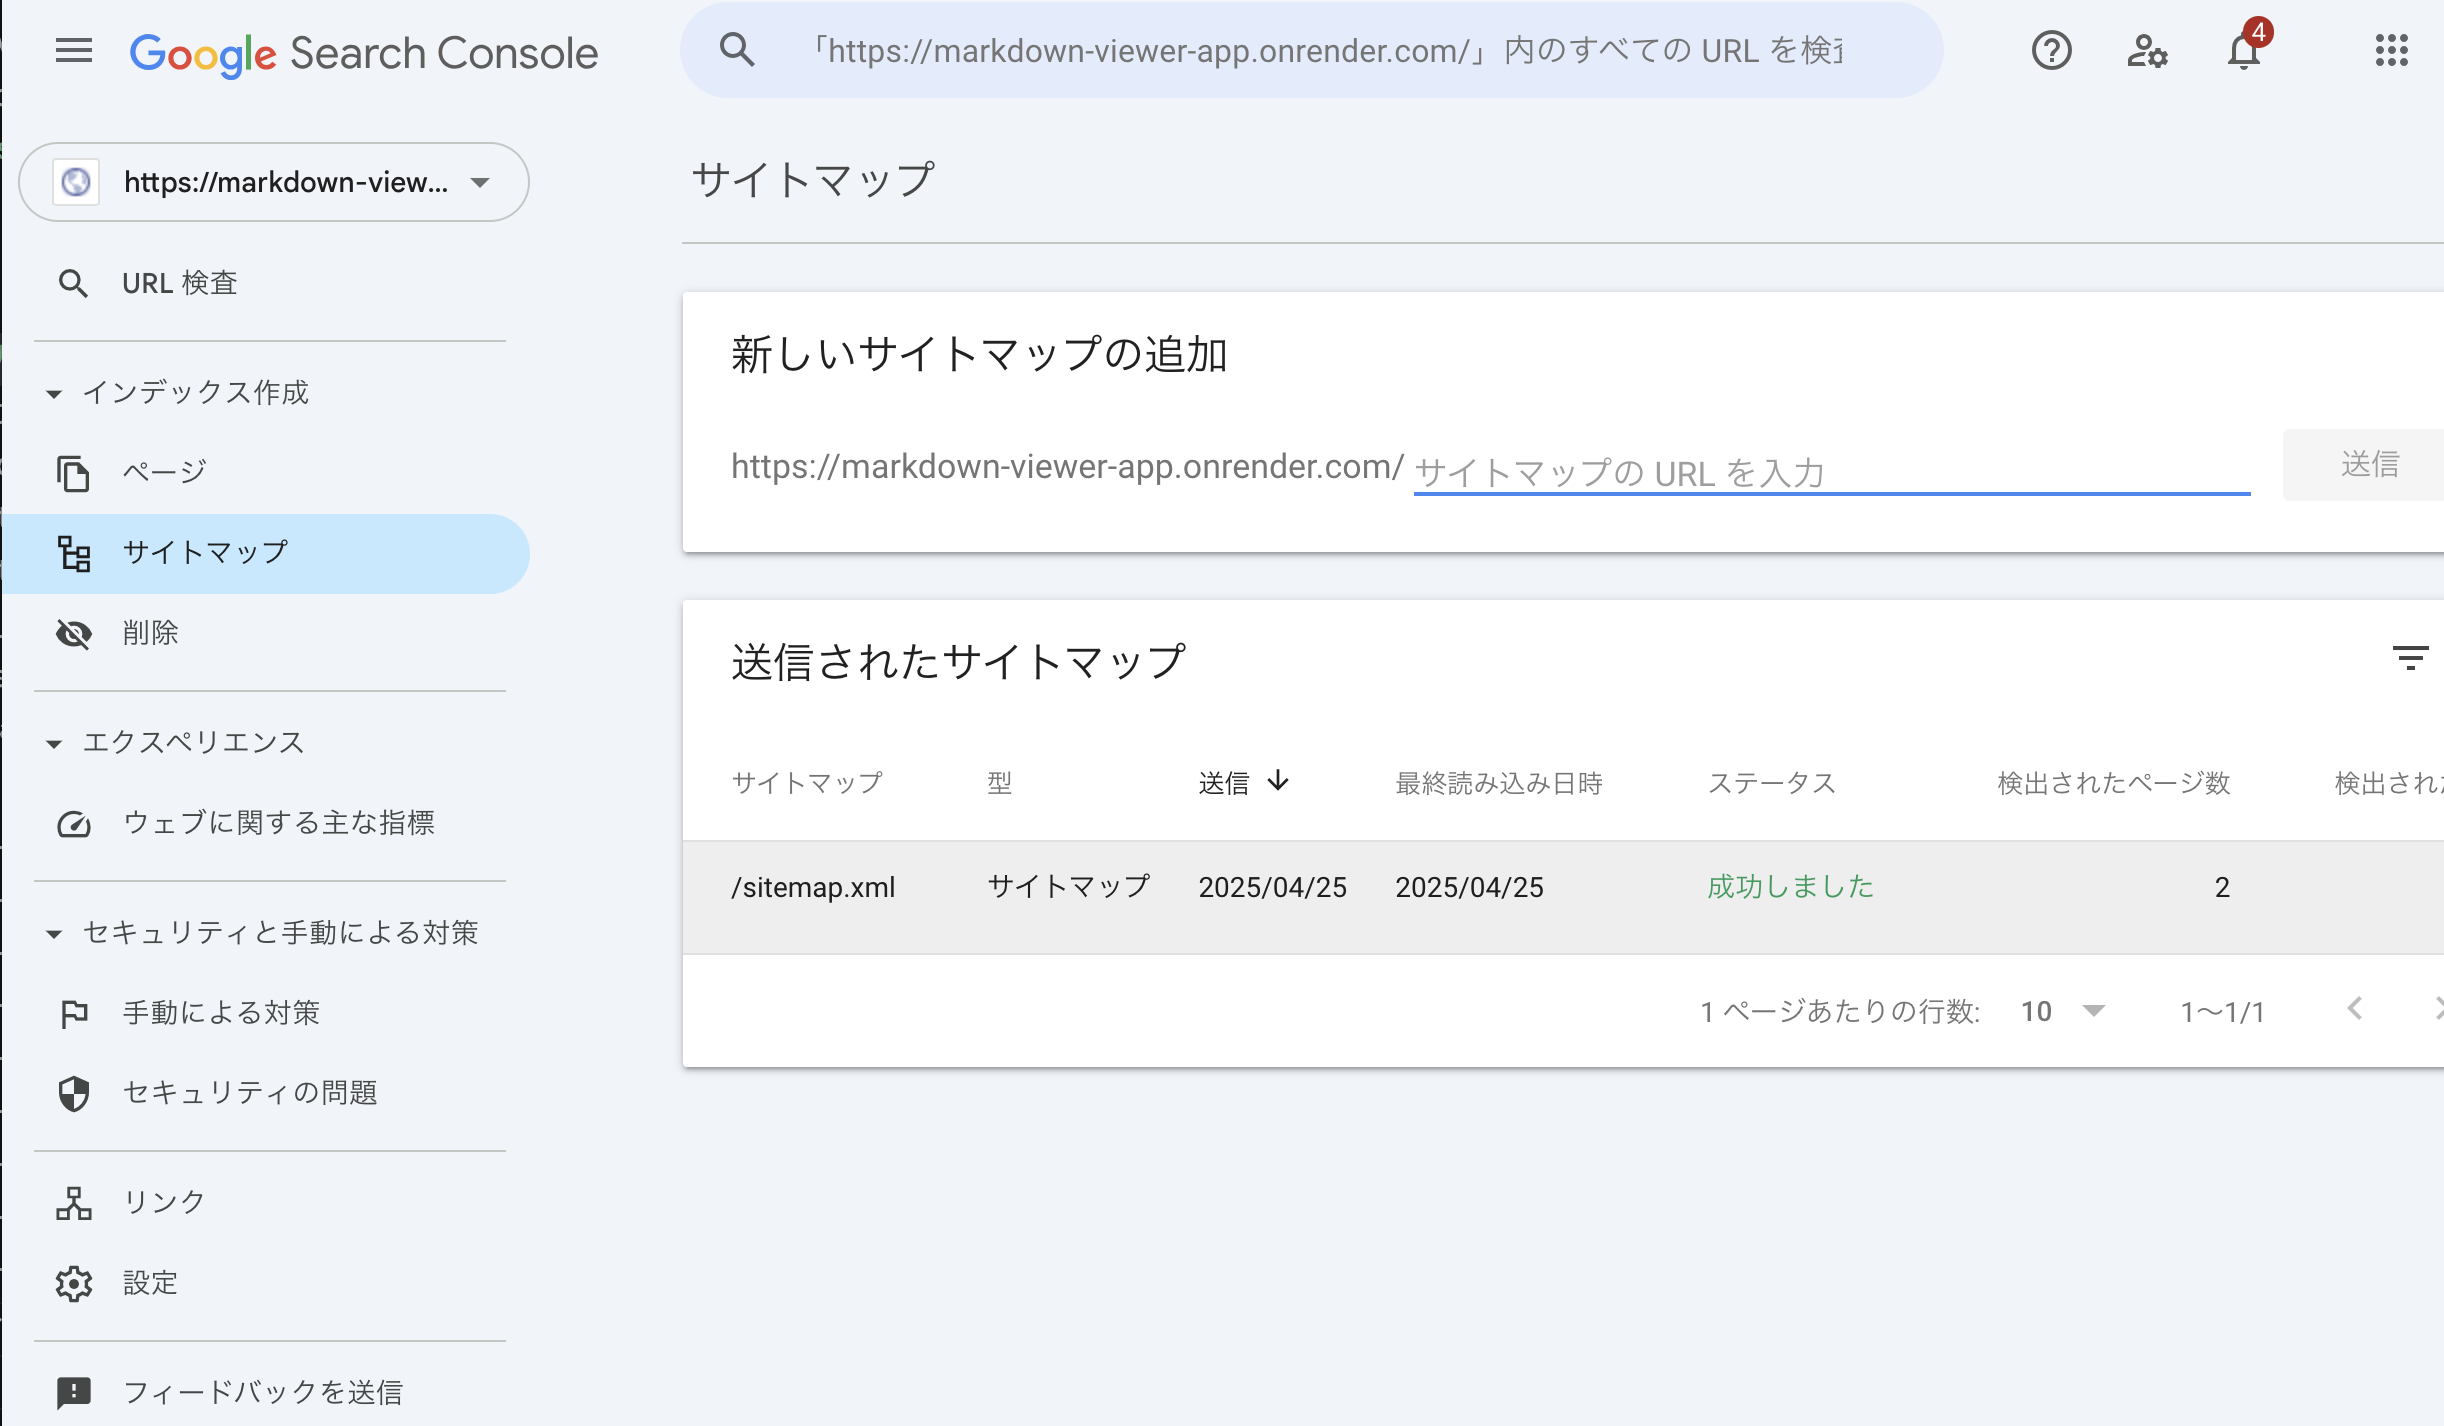The image size is (2444, 1426).
Task: Click the 削除 crossed-eye icon
Action: pos(74,633)
